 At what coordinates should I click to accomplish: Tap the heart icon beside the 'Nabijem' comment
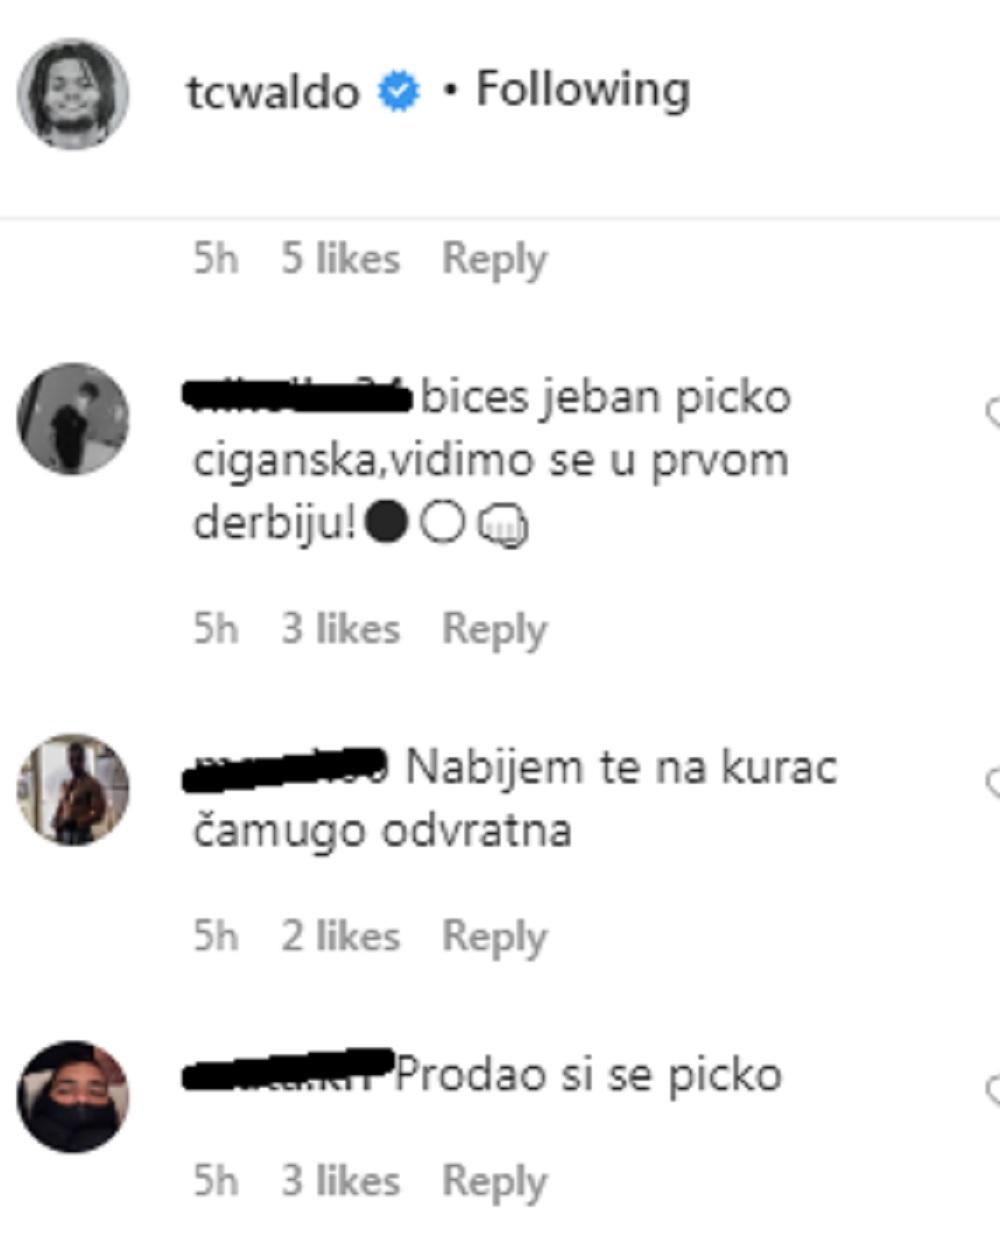tap(992, 783)
